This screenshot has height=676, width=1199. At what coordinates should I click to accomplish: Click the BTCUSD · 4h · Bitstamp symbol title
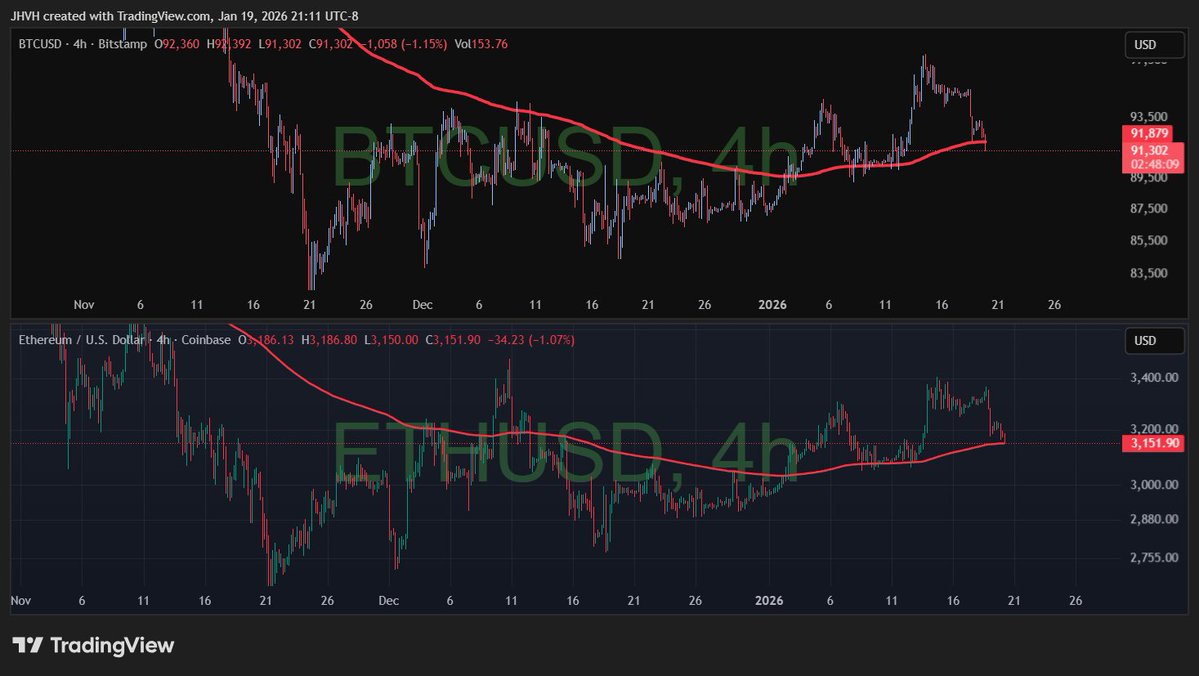83,44
